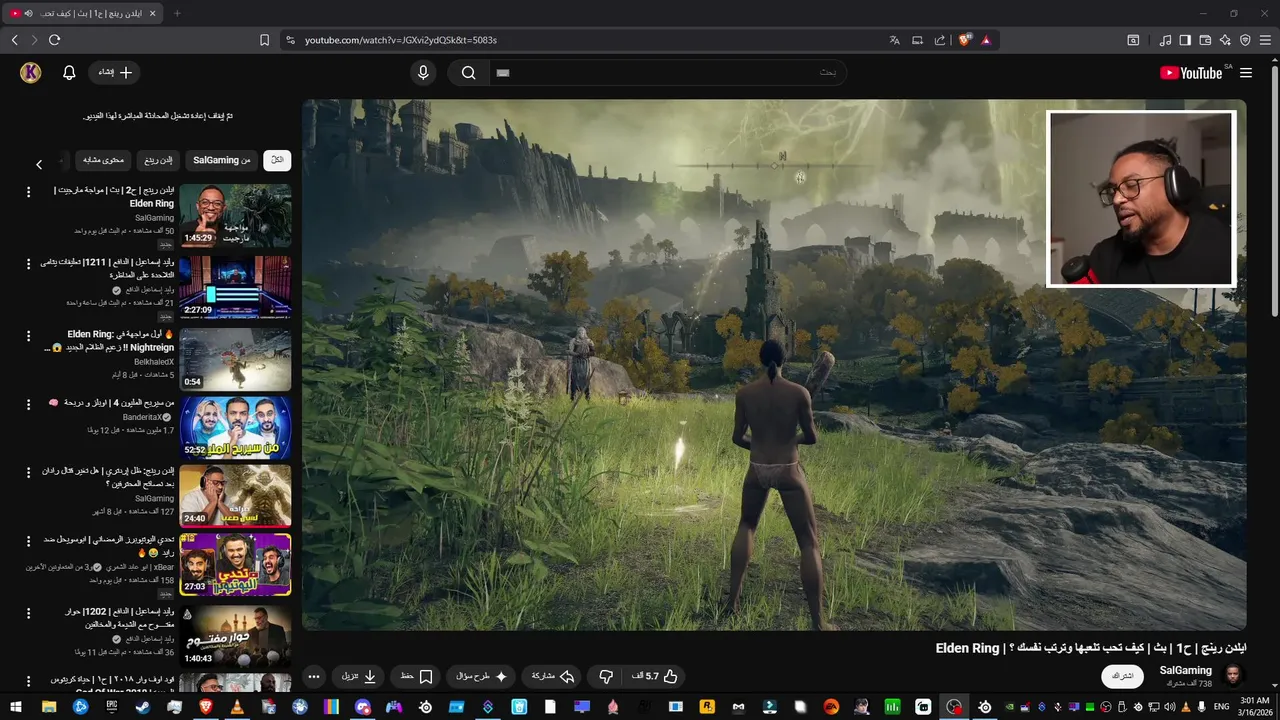Open options for من سيربح المليون video
Image resolution: width=1280 pixels, height=720 pixels.
(x=28, y=404)
